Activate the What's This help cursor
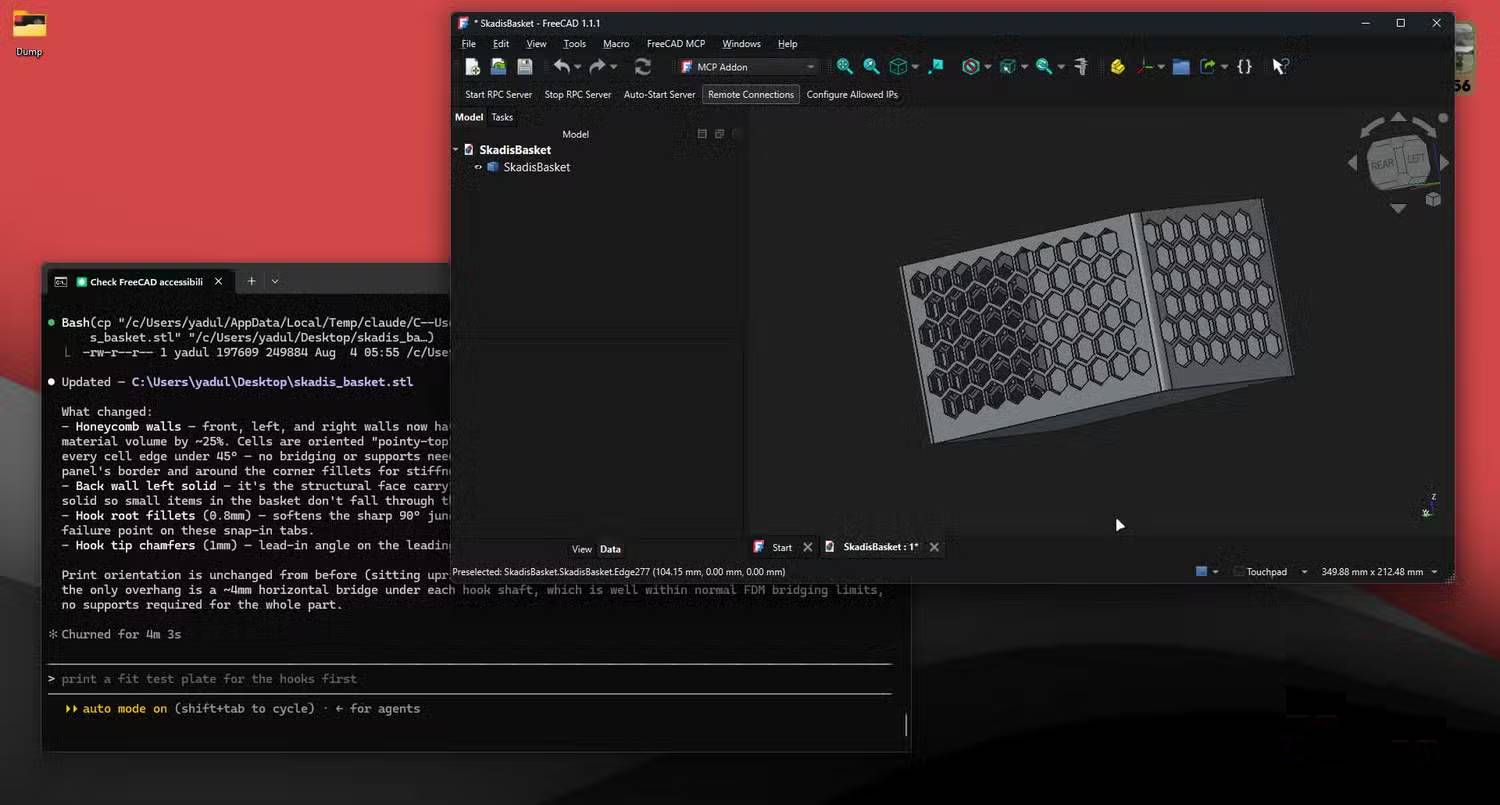The width and height of the screenshot is (1500, 805). point(1280,66)
